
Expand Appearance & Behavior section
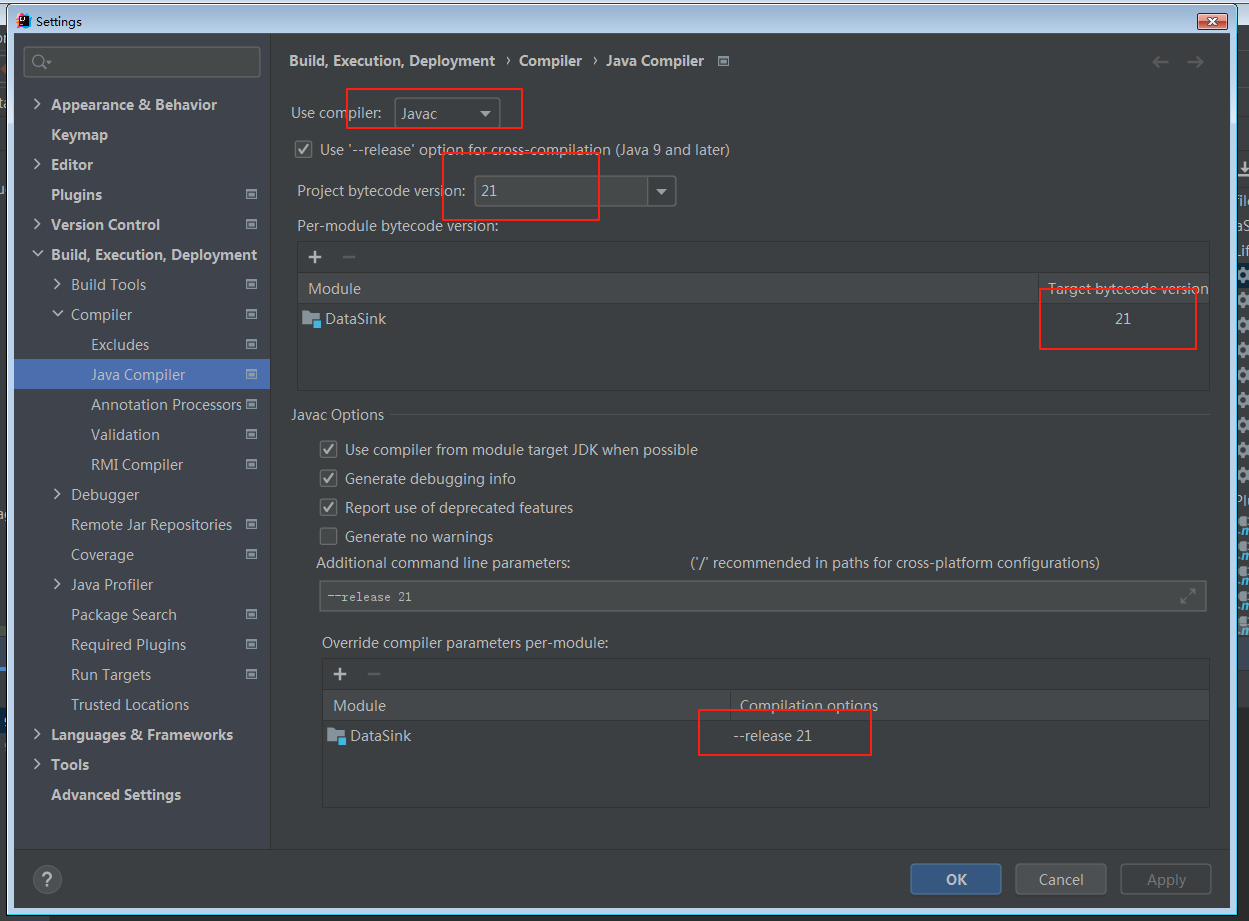point(38,104)
